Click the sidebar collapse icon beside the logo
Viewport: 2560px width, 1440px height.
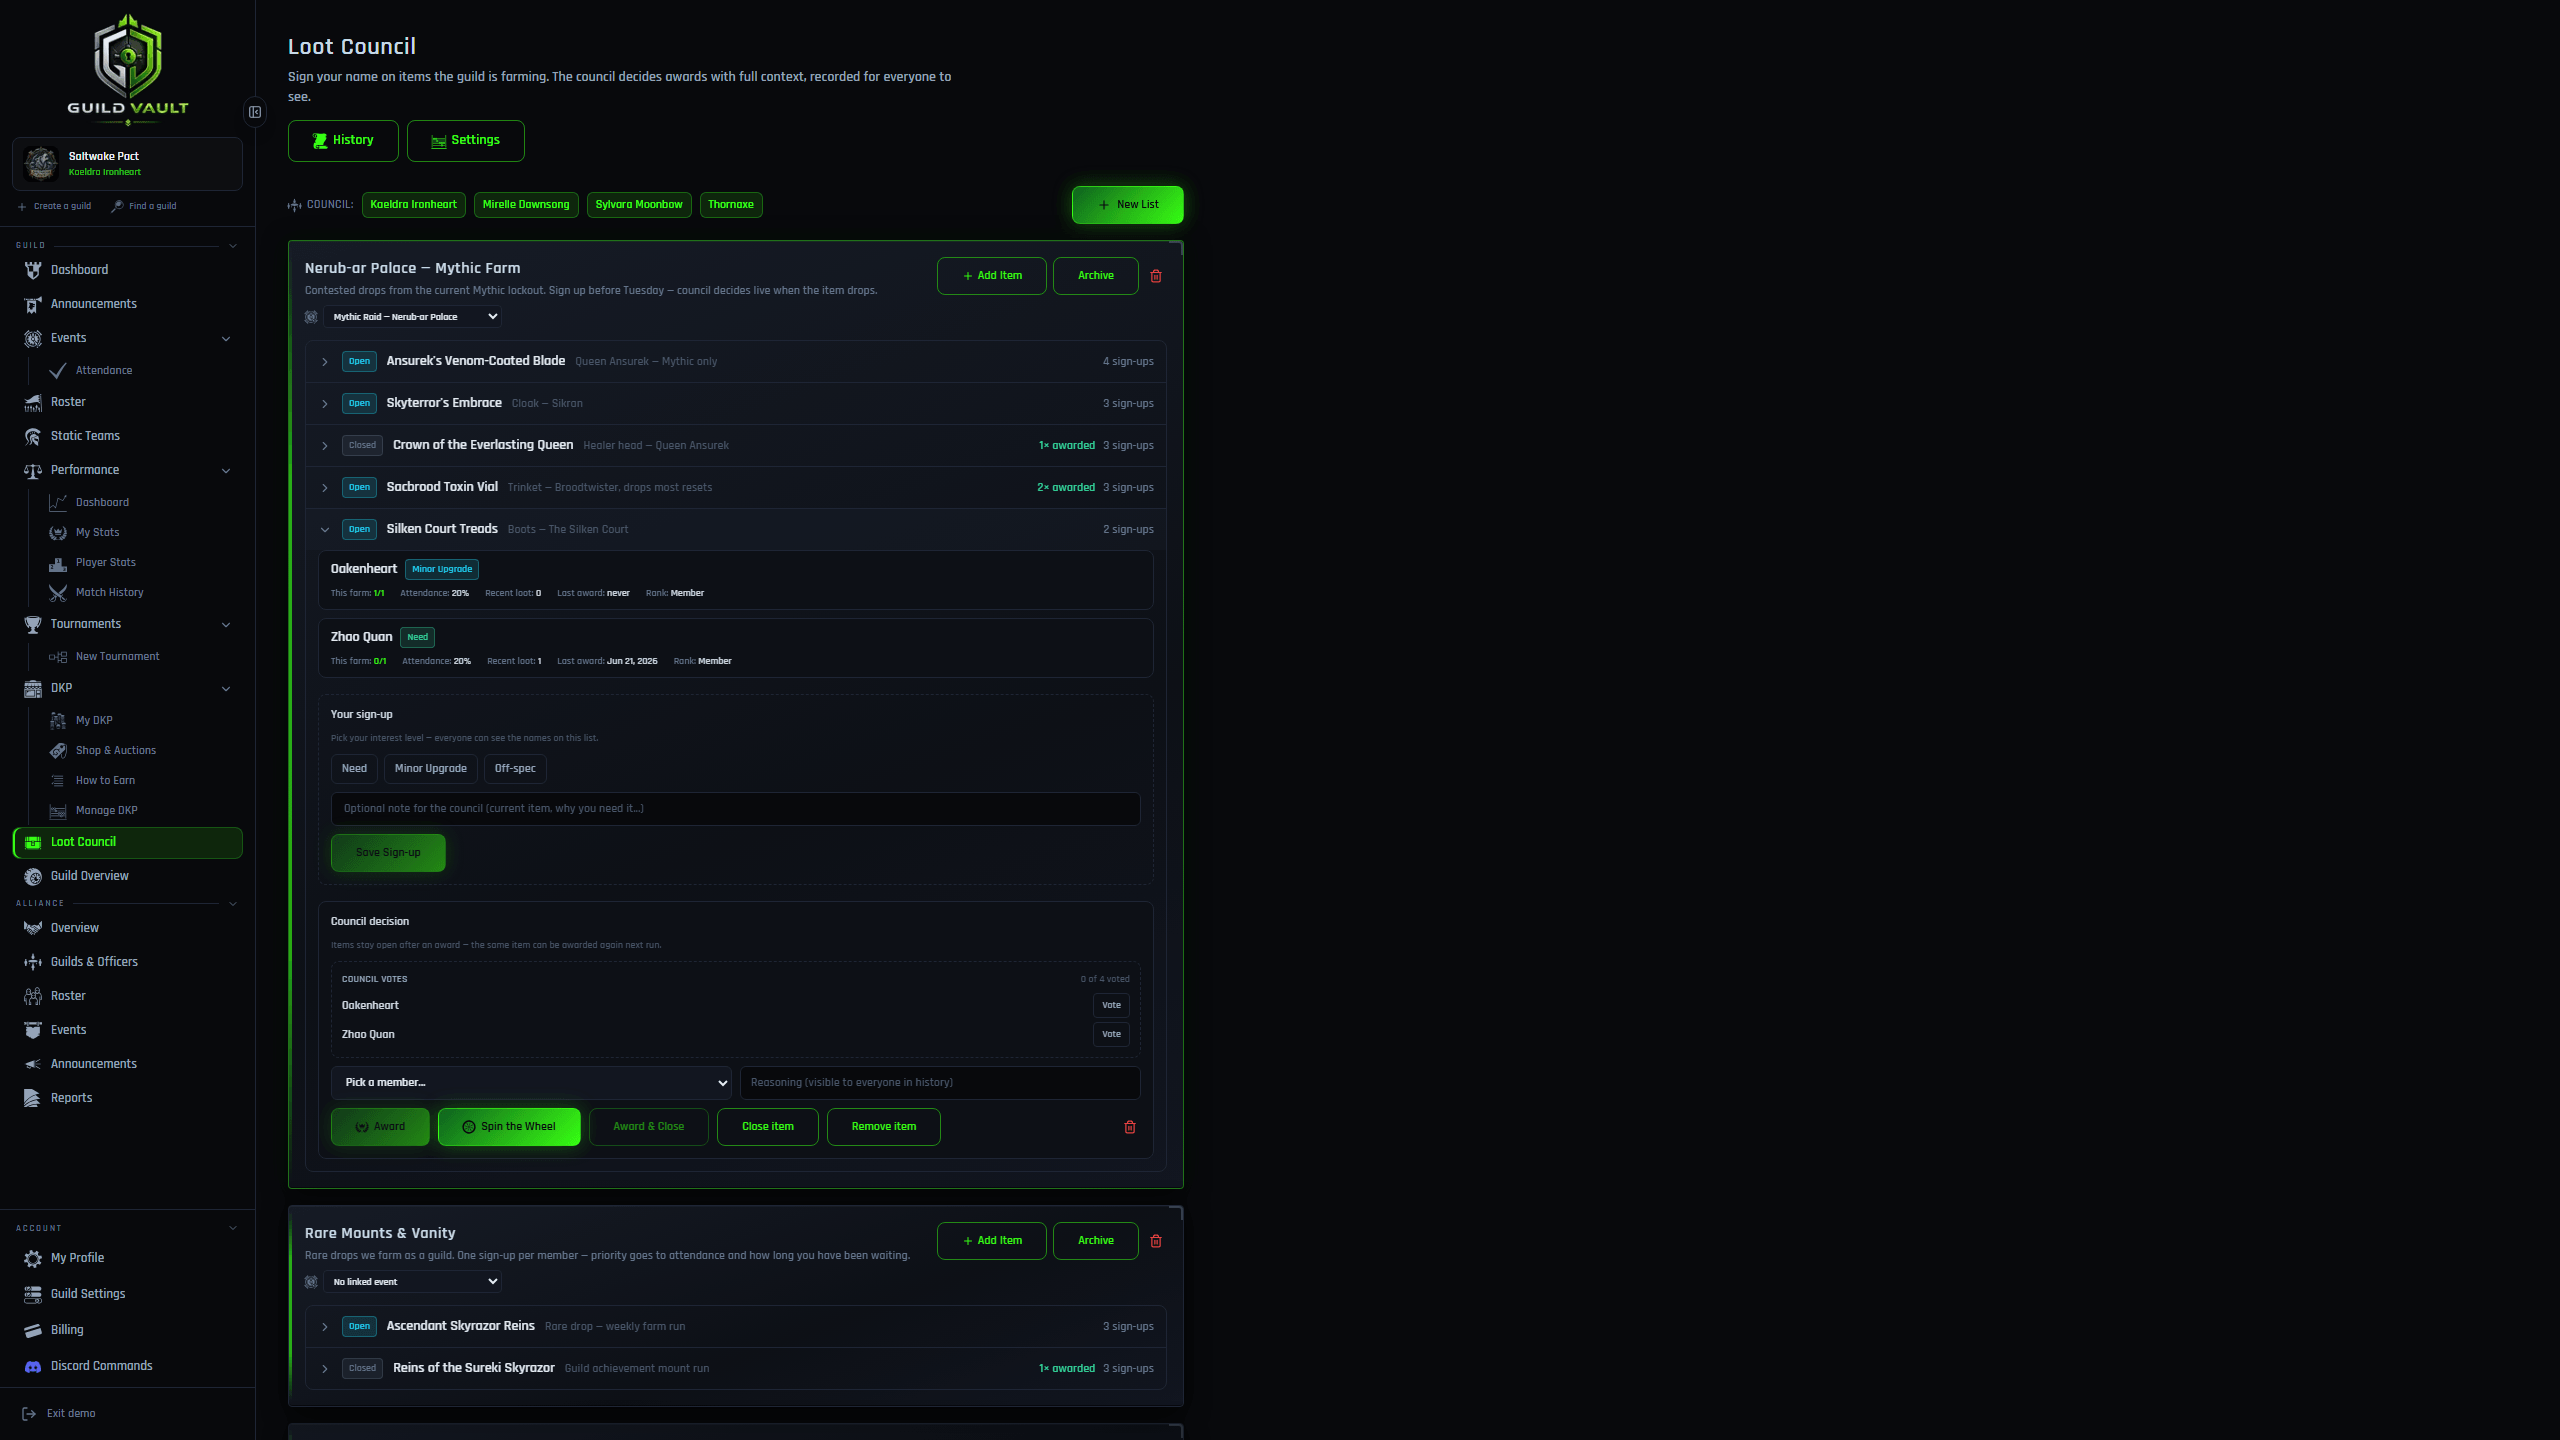pos(255,112)
